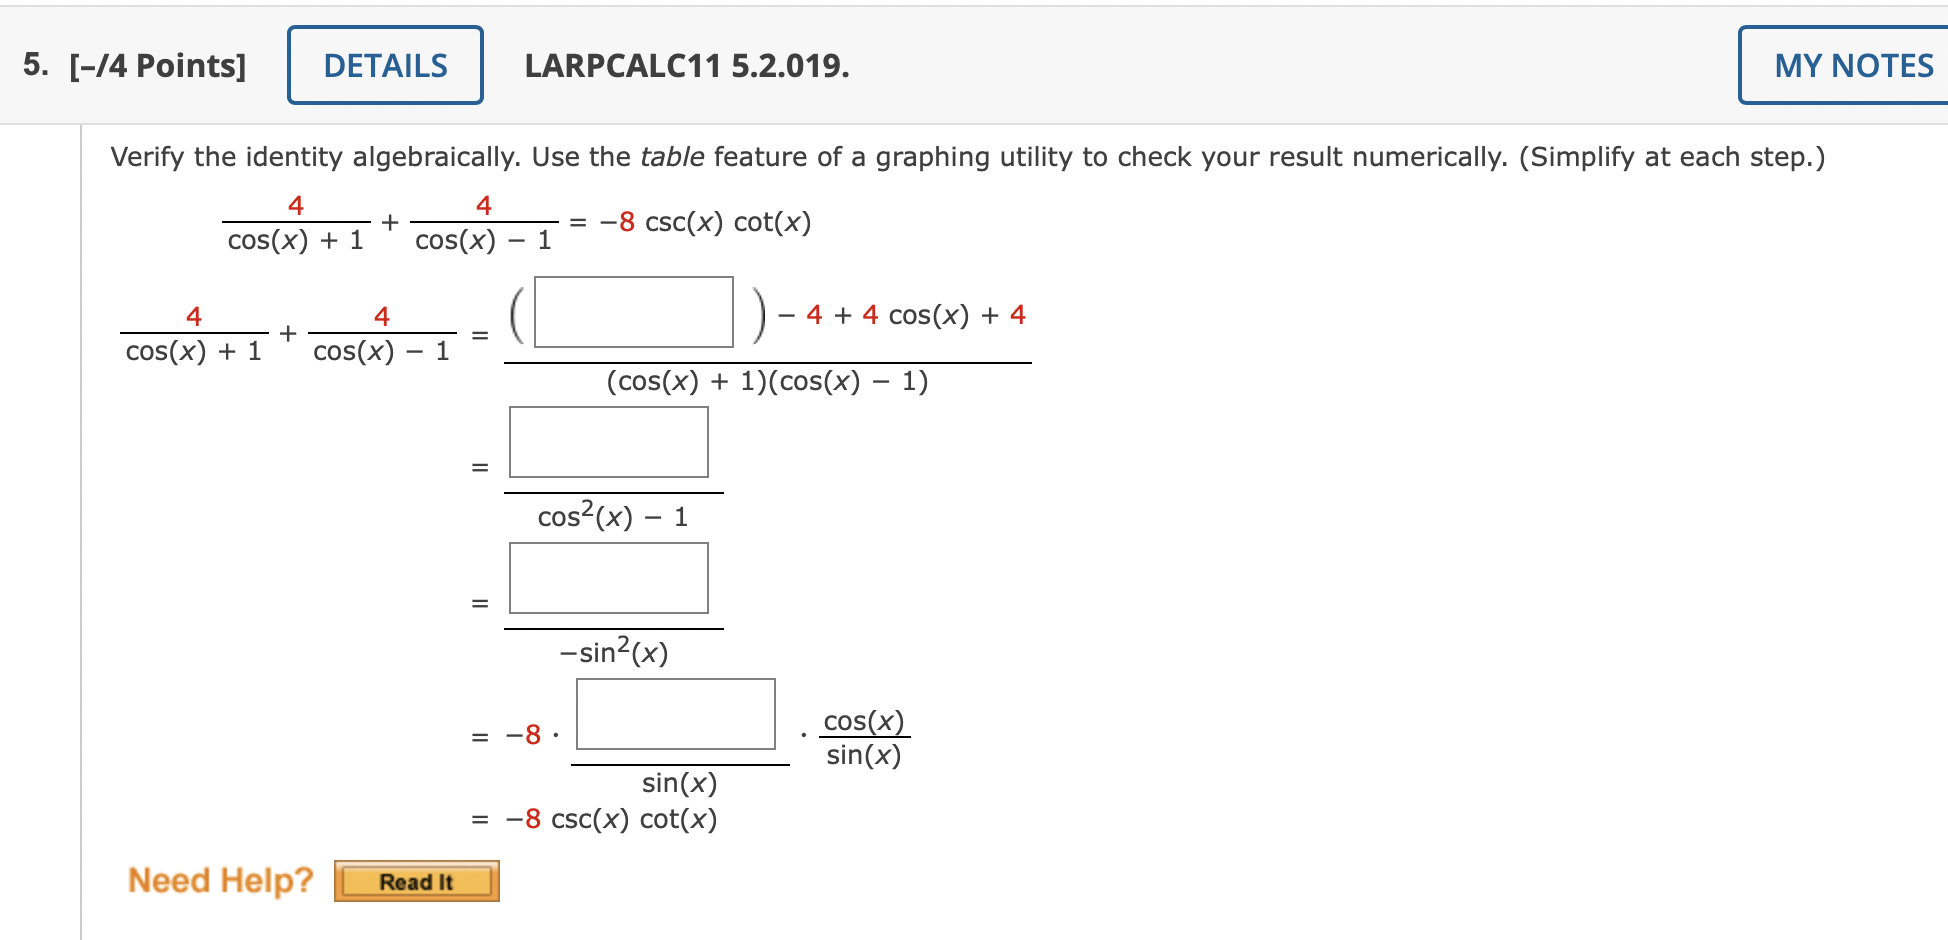Click the answer box above cos²(x) − 1
This screenshot has height=940, width=1948.
609,441
